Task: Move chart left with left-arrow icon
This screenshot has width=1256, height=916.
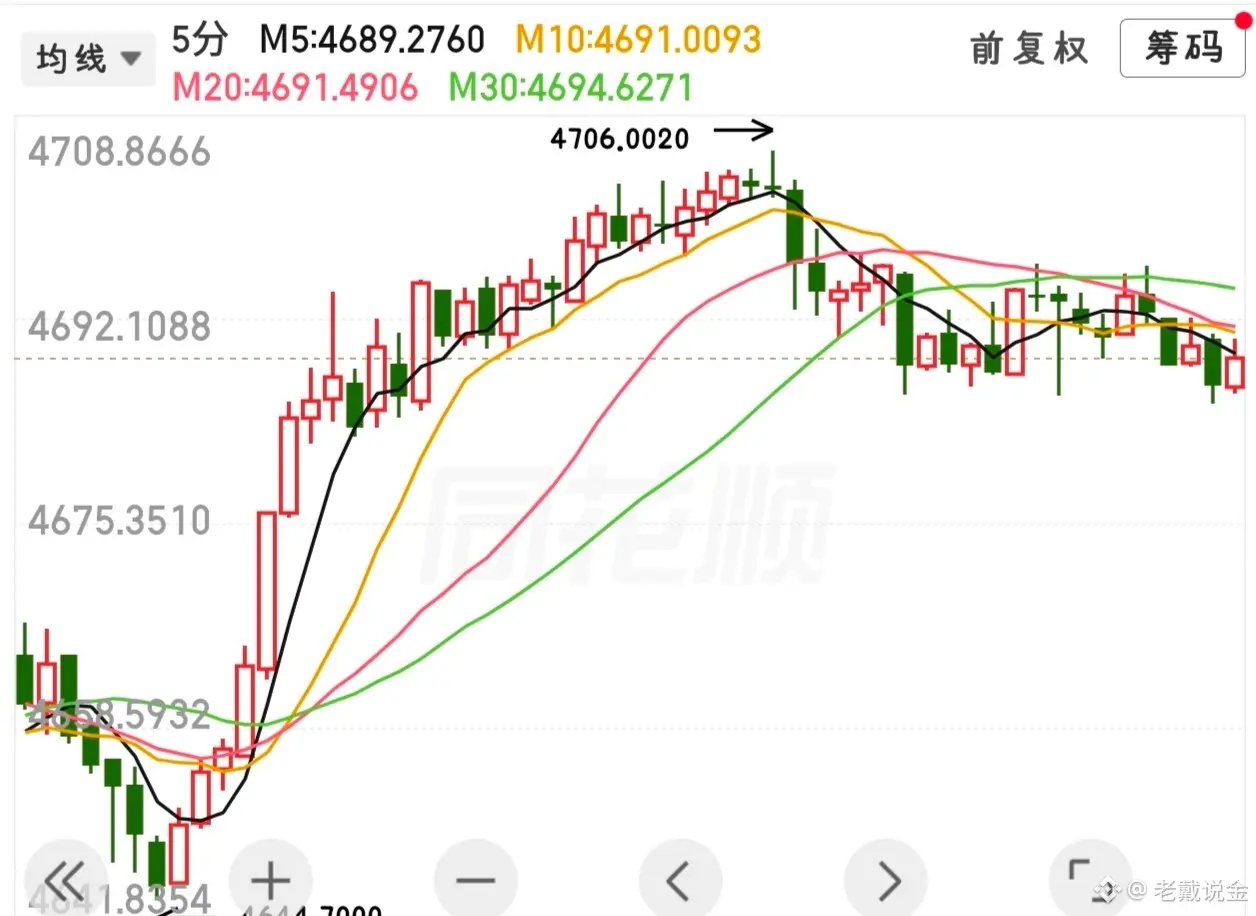Action: coord(680,881)
